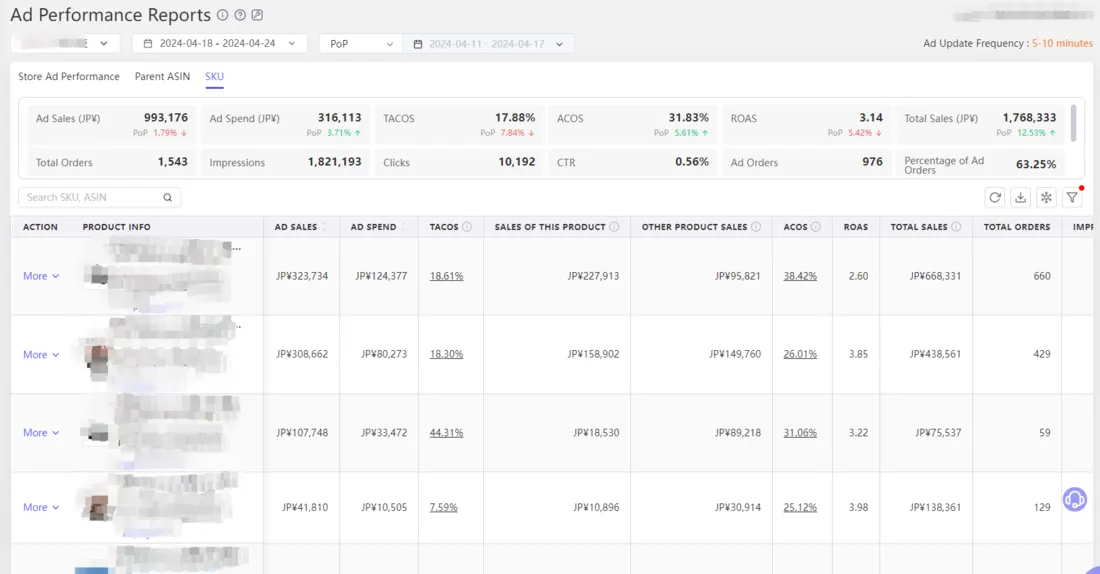Open the column settings gear icon
Viewport: 1100px width, 574px height.
pyautogui.click(x=1047, y=198)
